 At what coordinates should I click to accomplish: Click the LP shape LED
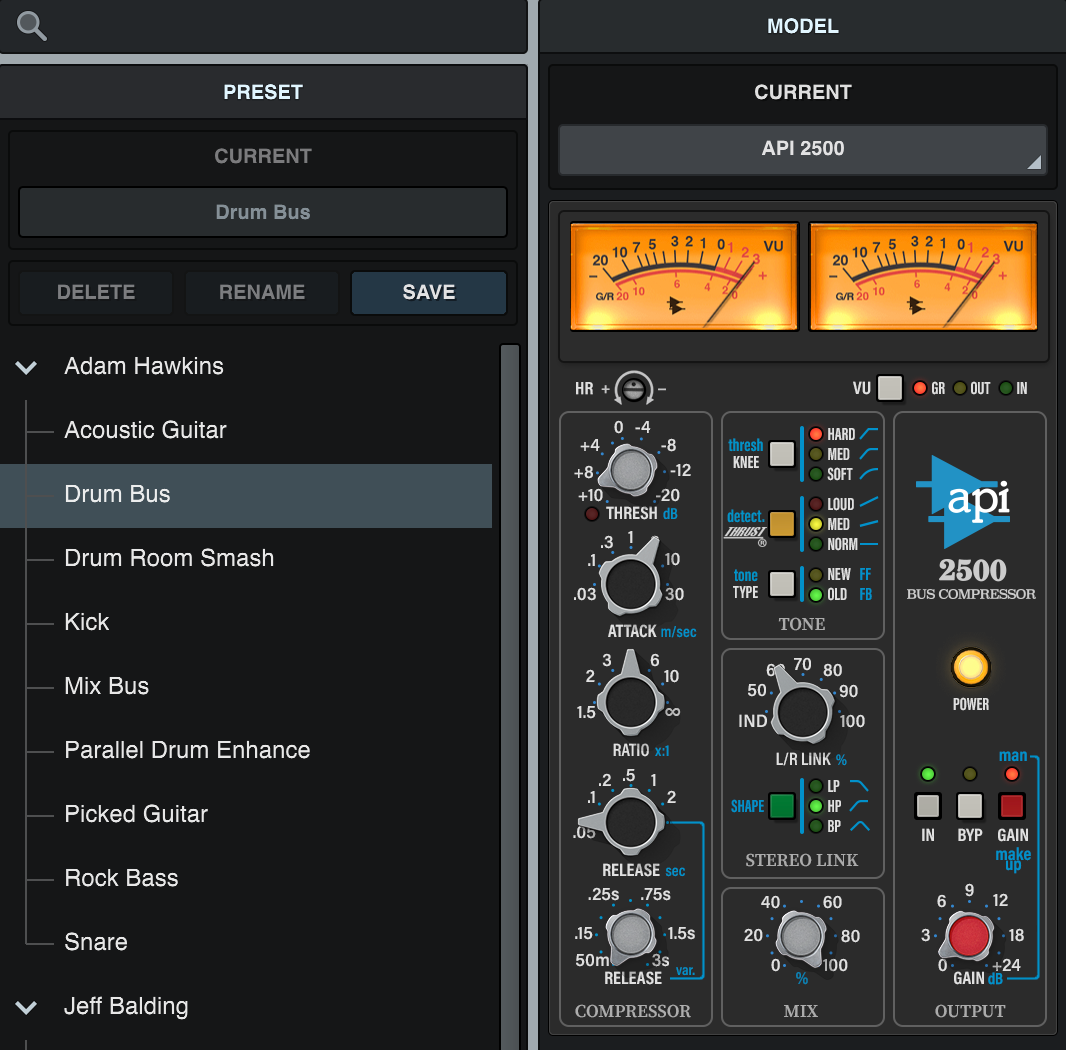pyautogui.click(x=816, y=786)
